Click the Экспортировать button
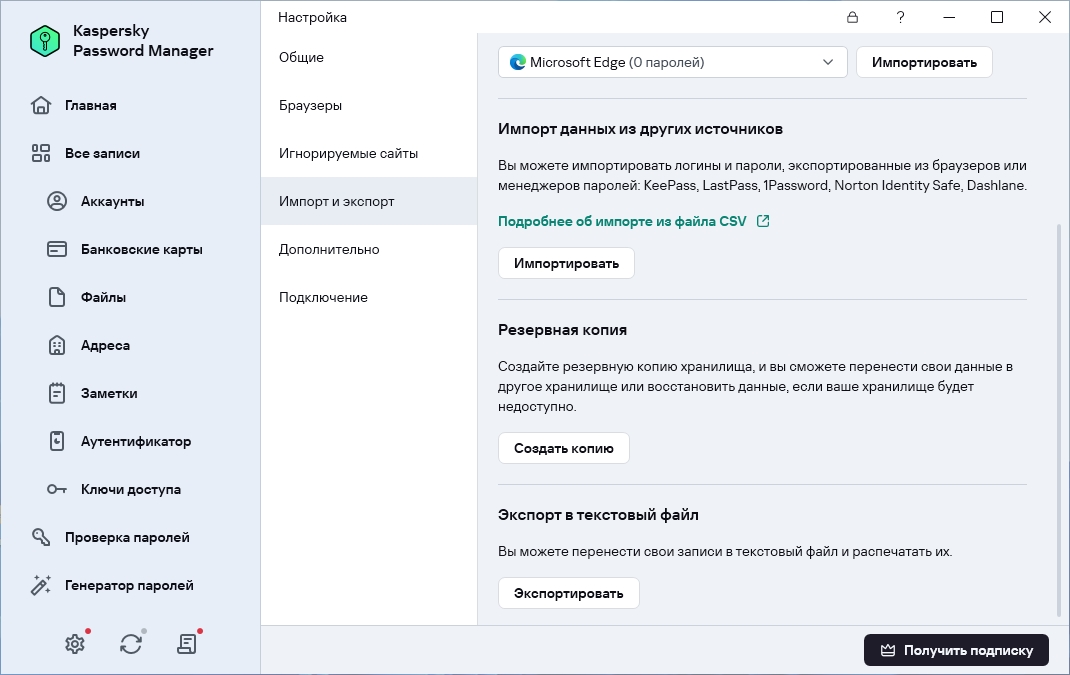This screenshot has height=675, width=1070. [x=568, y=593]
